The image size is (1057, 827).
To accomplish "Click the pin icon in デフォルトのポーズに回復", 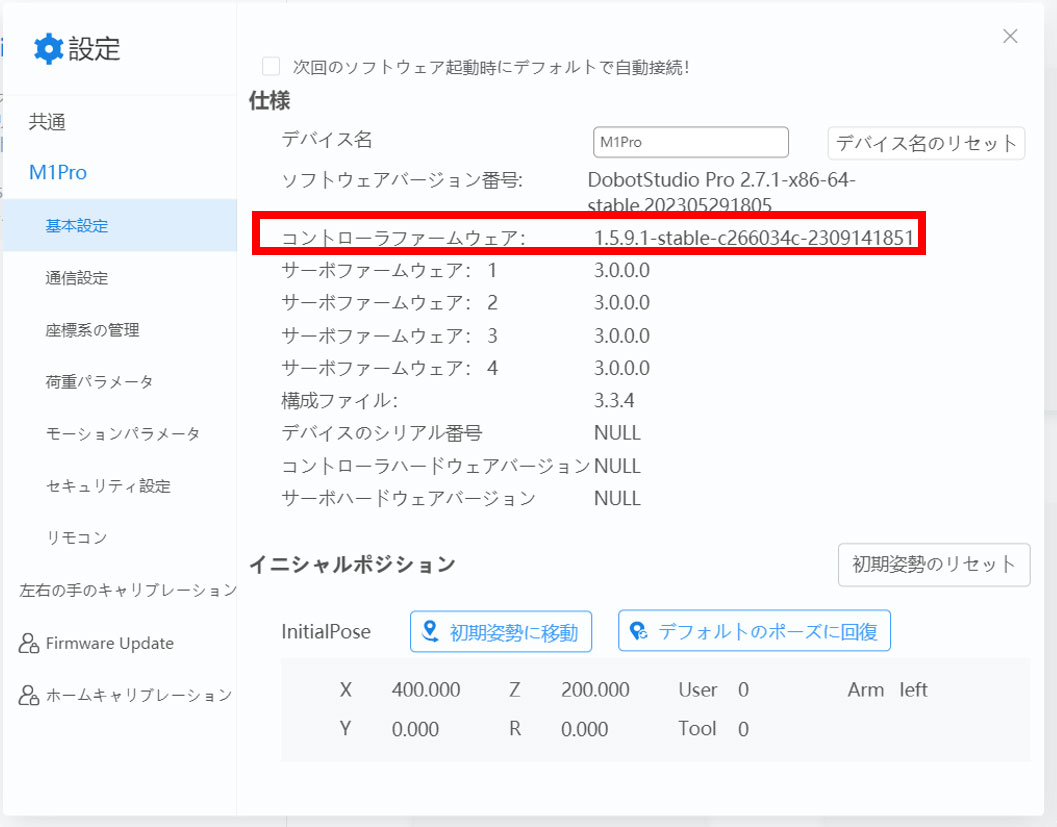I will click(637, 631).
